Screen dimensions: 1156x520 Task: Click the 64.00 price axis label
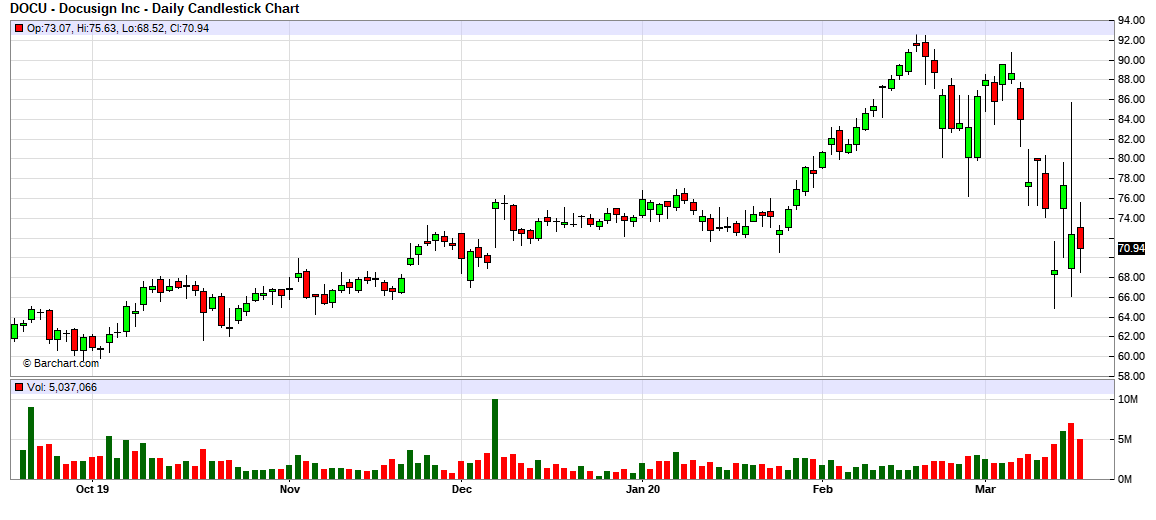pos(1132,317)
